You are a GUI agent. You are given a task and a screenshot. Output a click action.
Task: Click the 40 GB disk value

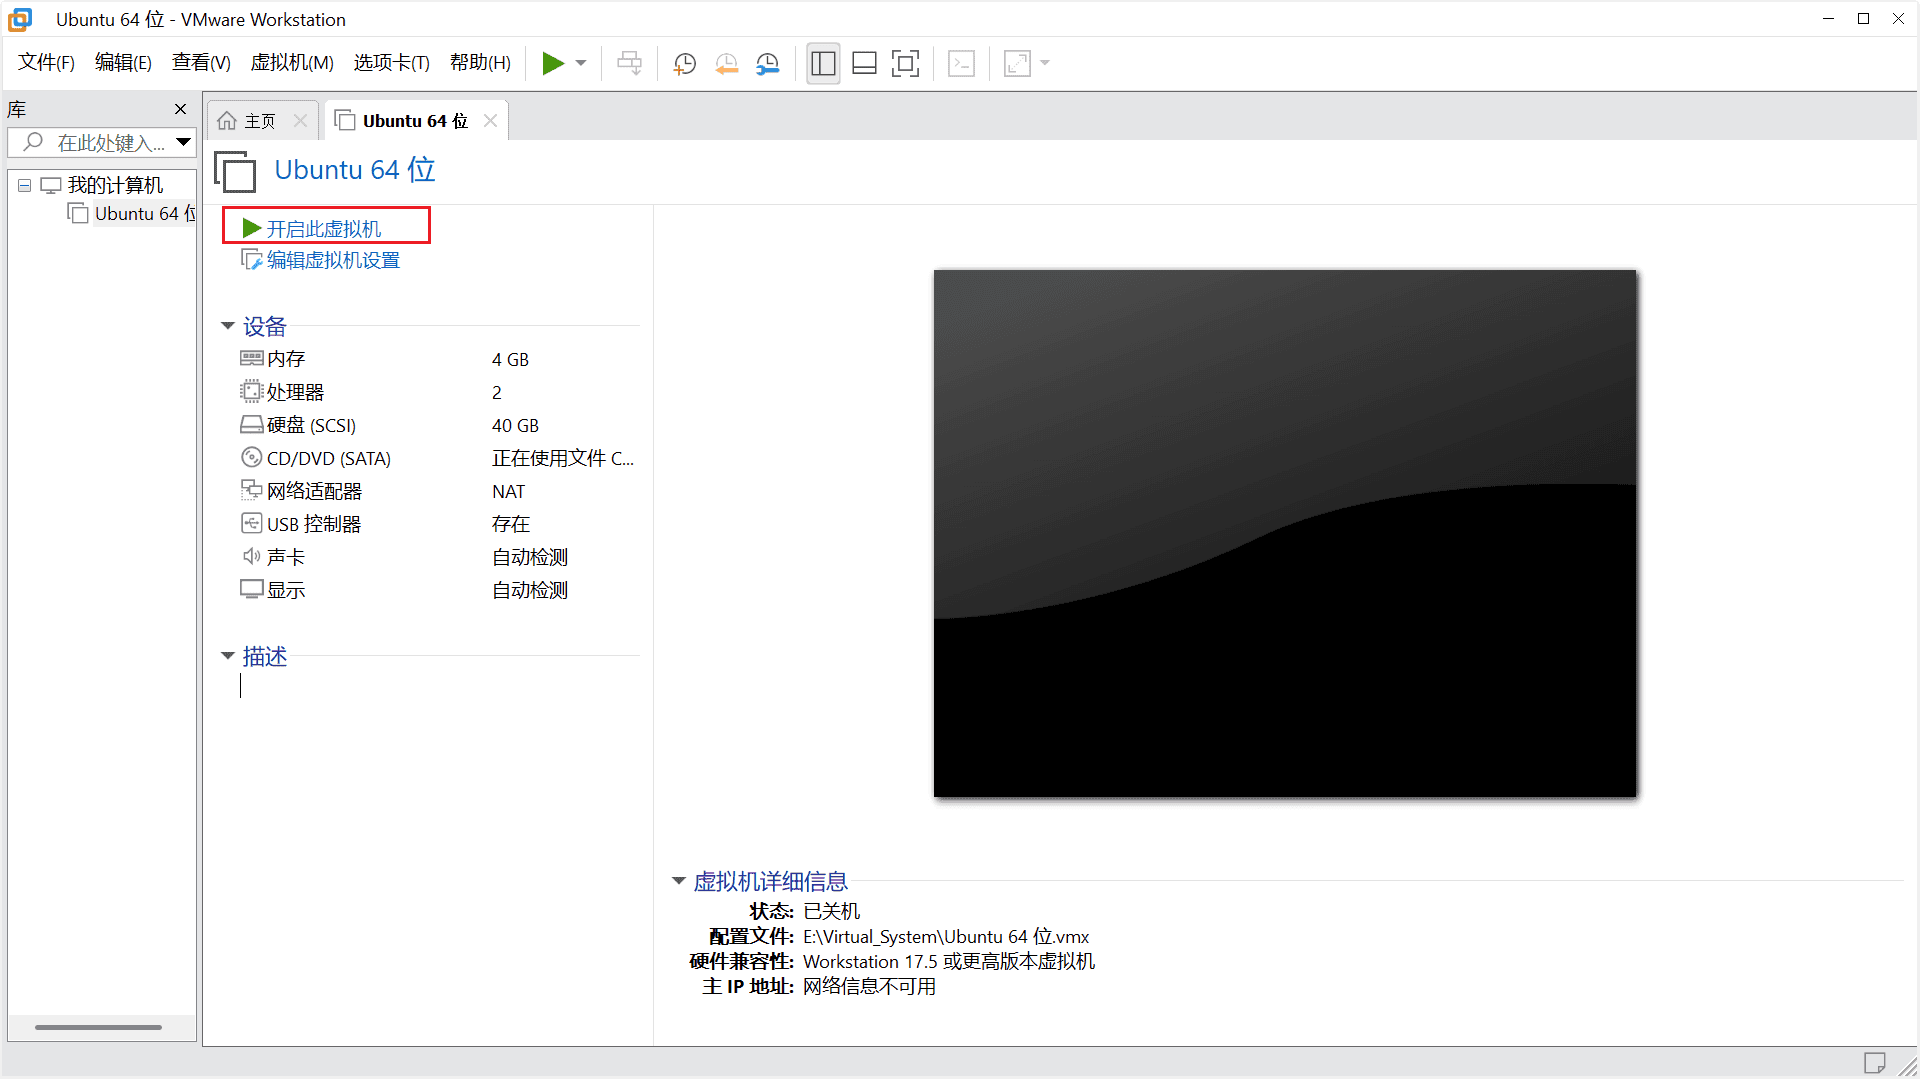coord(515,426)
